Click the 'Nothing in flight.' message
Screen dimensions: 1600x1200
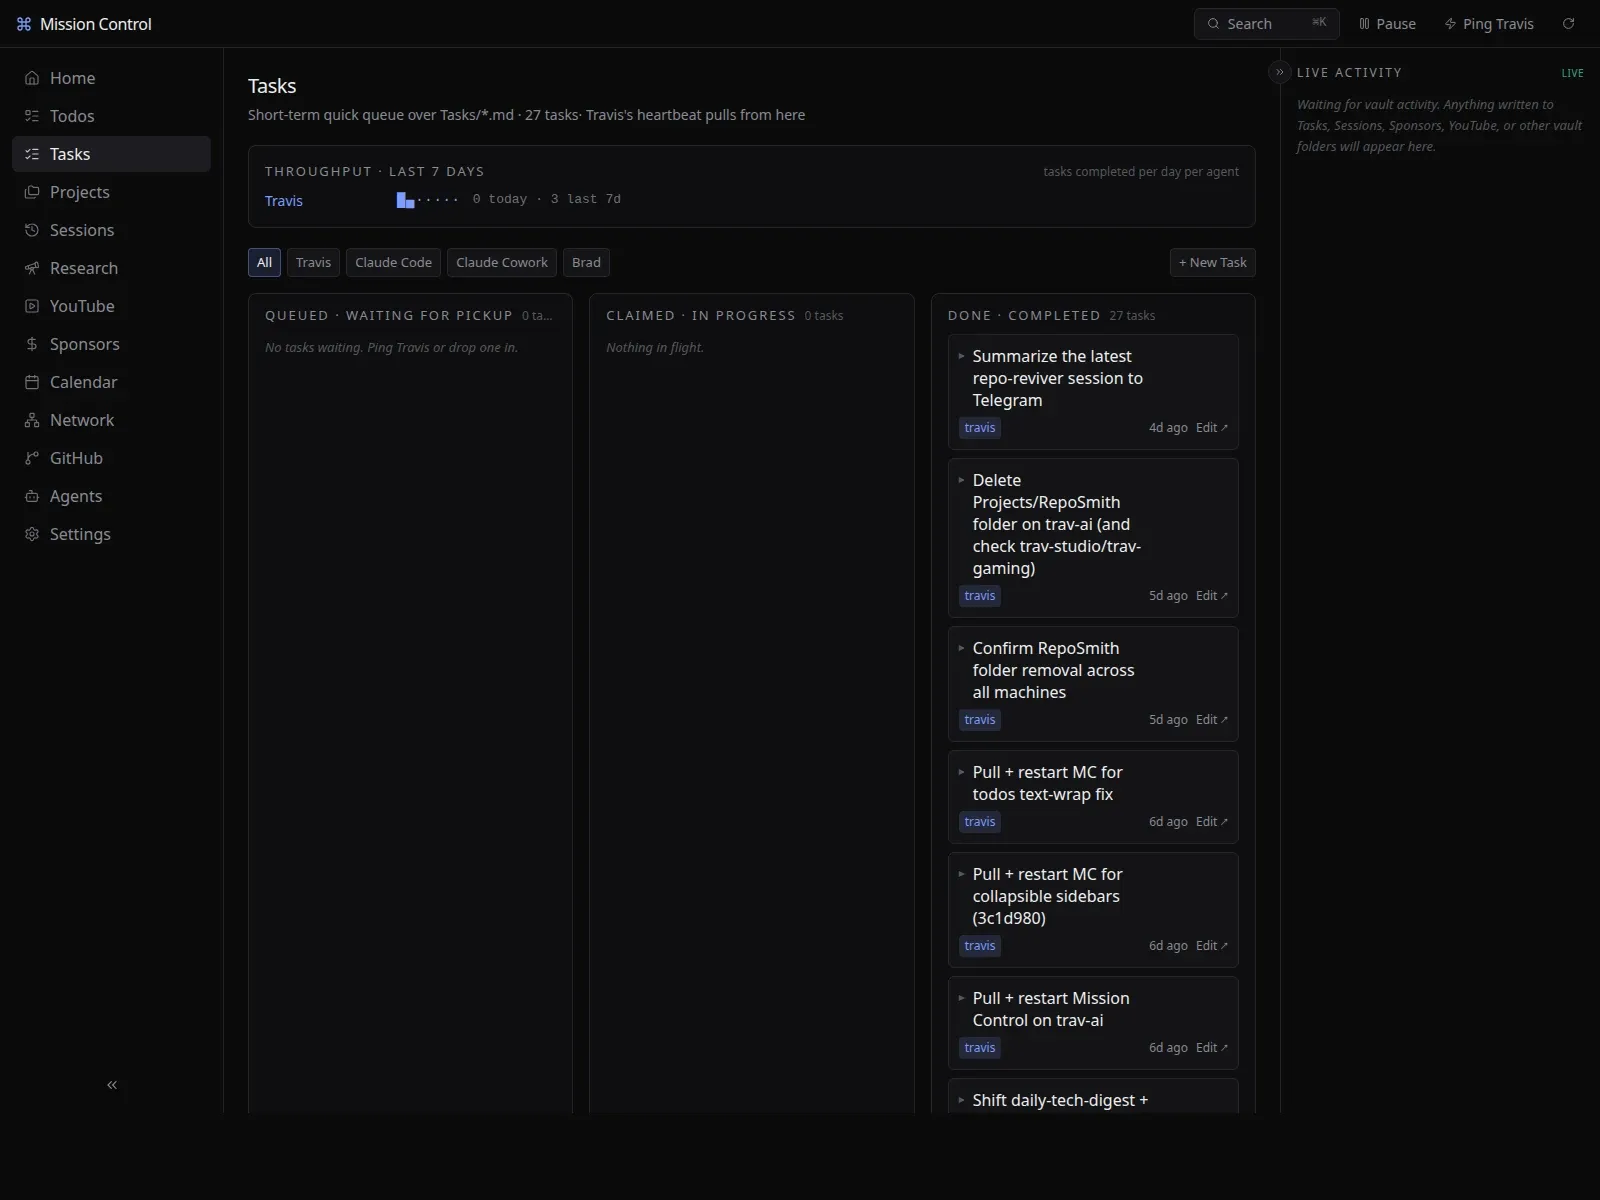click(x=655, y=348)
